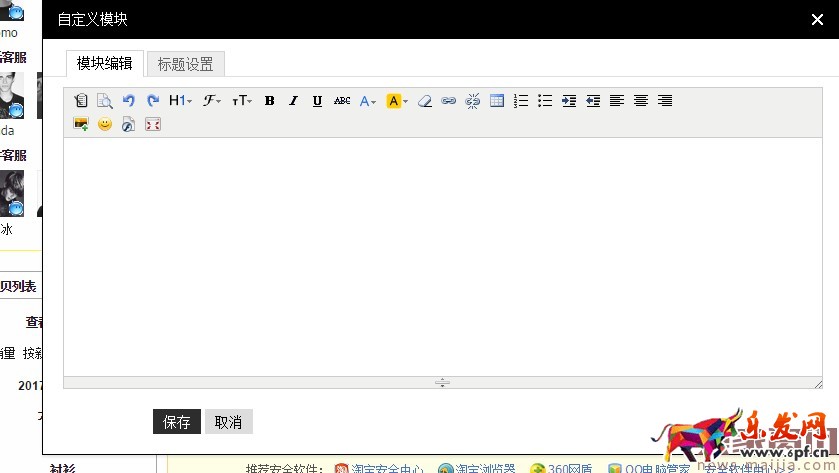Click the undo arrow icon
Viewport: 839px width, 473px height.
click(x=128, y=101)
